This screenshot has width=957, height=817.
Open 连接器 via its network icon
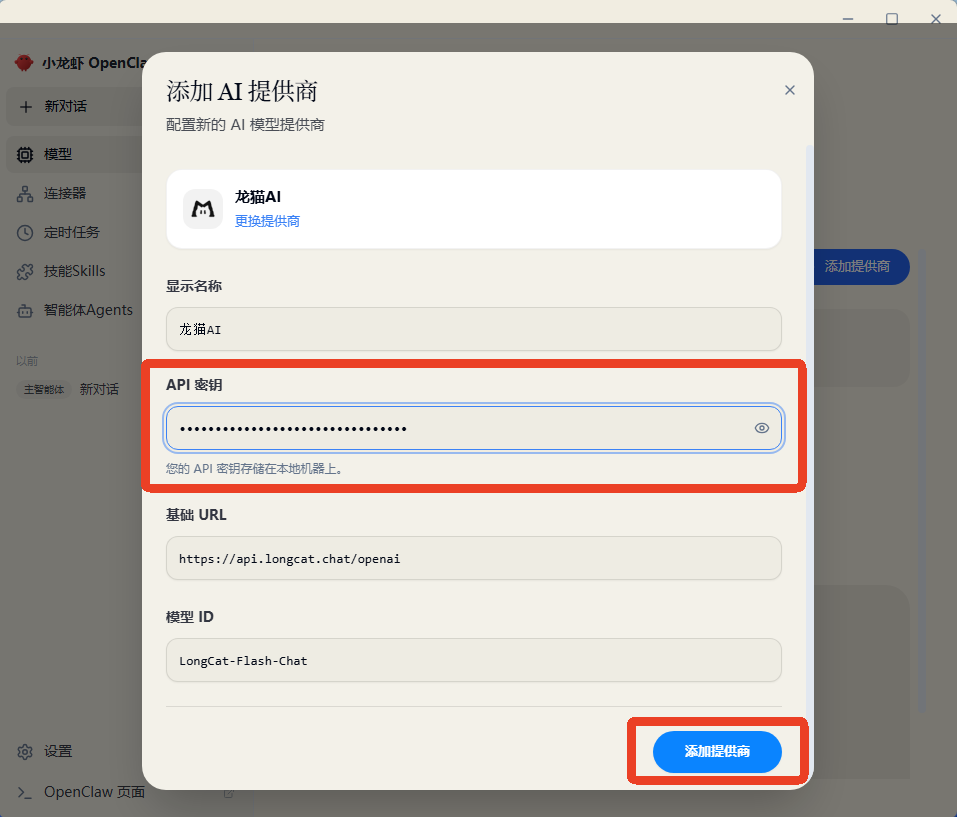coord(25,194)
